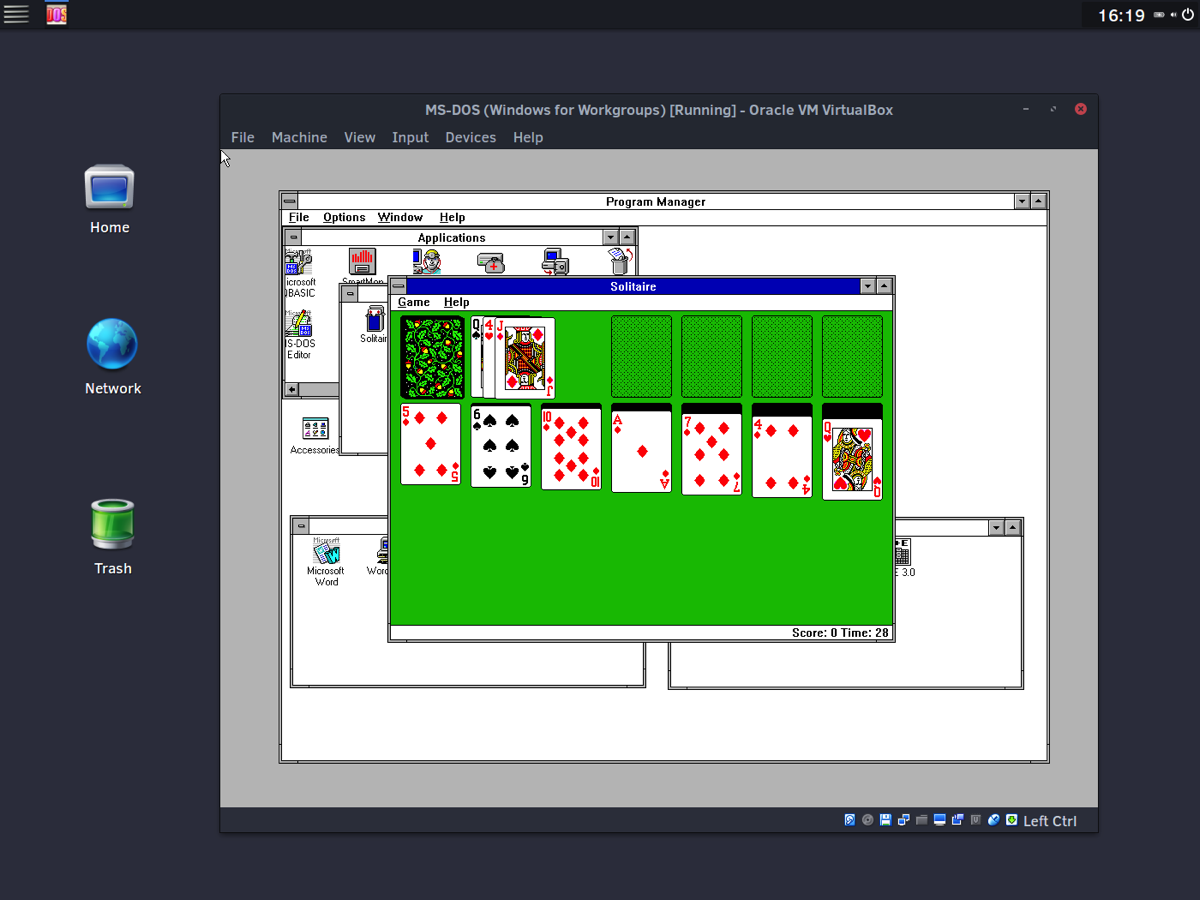Image resolution: width=1200 pixels, height=900 pixels.
Task: Pick the 4 of diamonds tableau card
Action: pyautogui.click(x=782, y=457)
